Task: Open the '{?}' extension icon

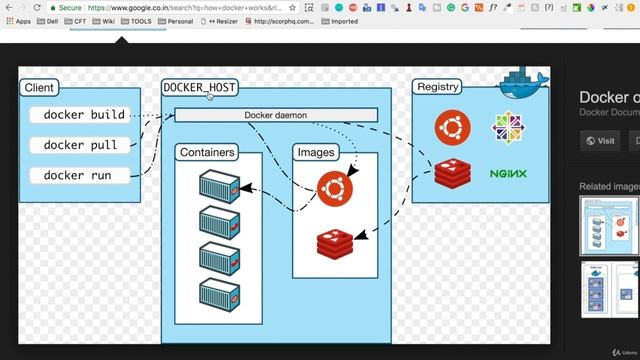Action: [549, 7]
